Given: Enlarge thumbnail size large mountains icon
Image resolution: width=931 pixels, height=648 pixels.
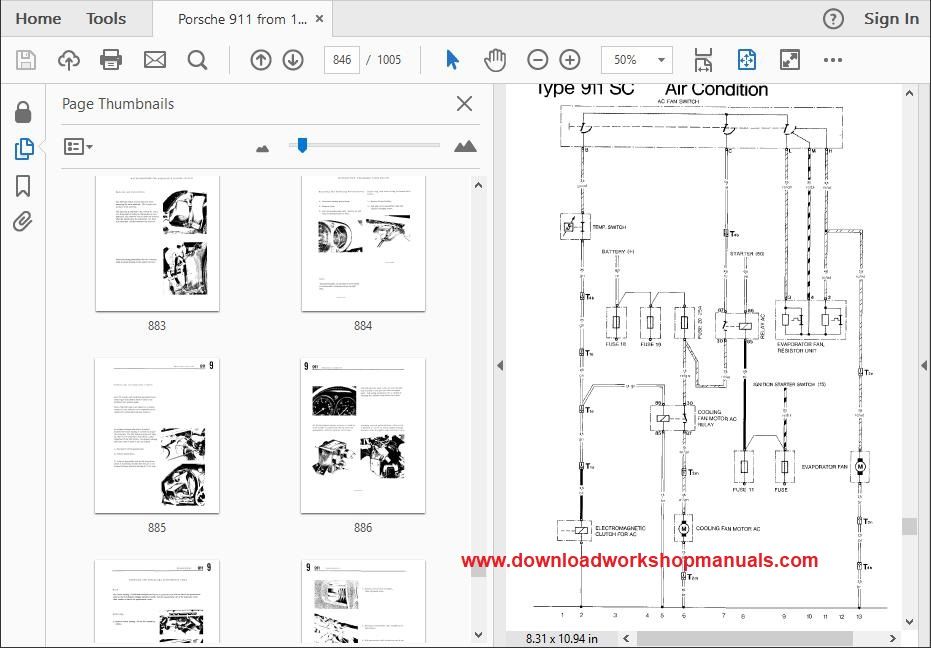Looking at the screenshot, I should pyautogui.click(x=466, y=146).
